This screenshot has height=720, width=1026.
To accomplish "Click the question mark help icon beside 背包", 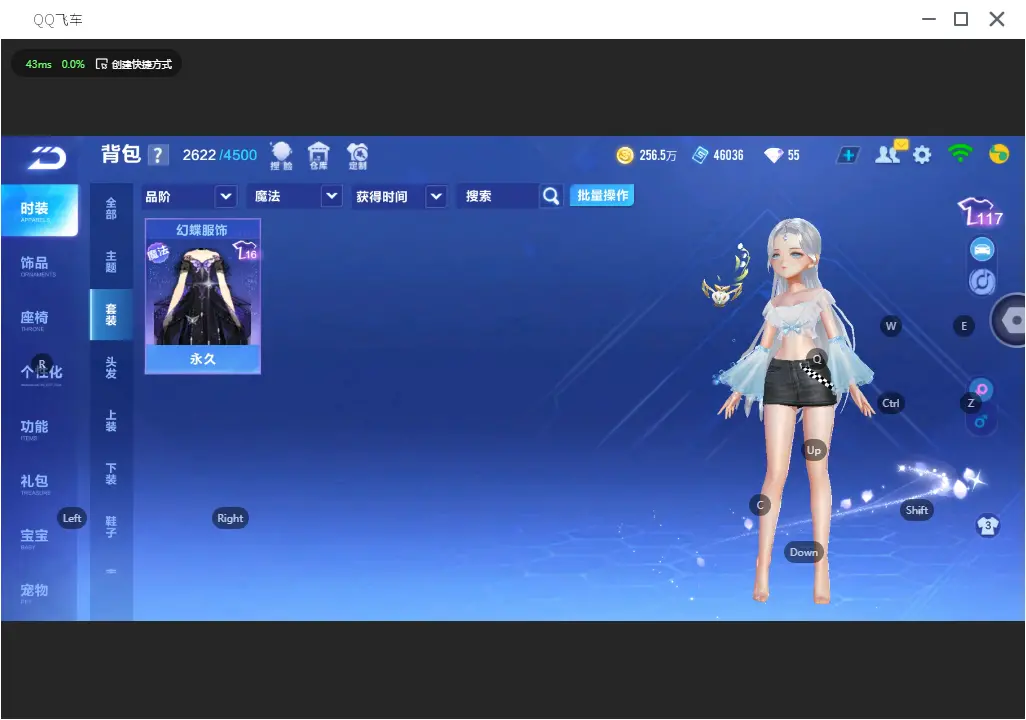I will click(x=158, y=155).
